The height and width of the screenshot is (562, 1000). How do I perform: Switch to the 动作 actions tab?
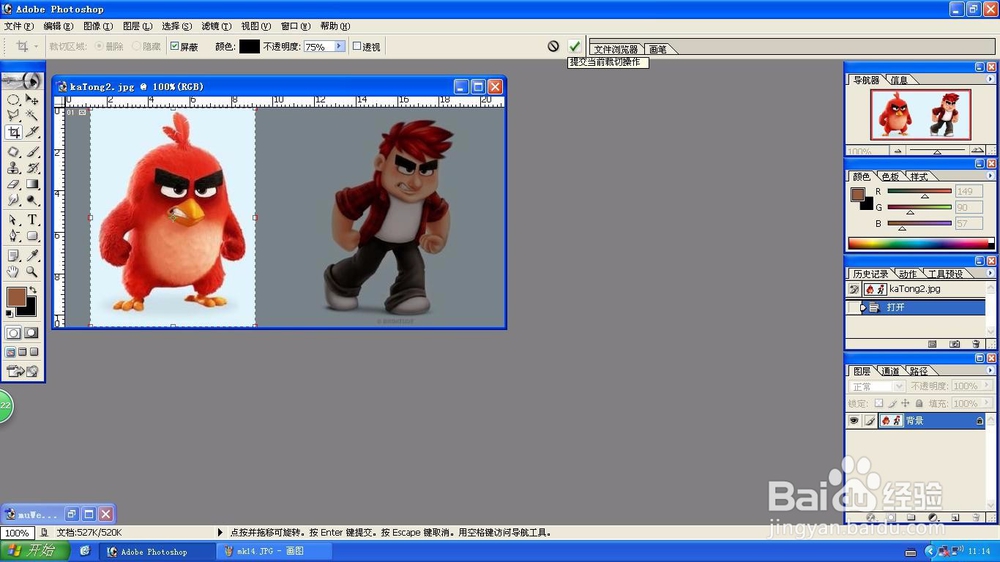click(x=908, y=274)
